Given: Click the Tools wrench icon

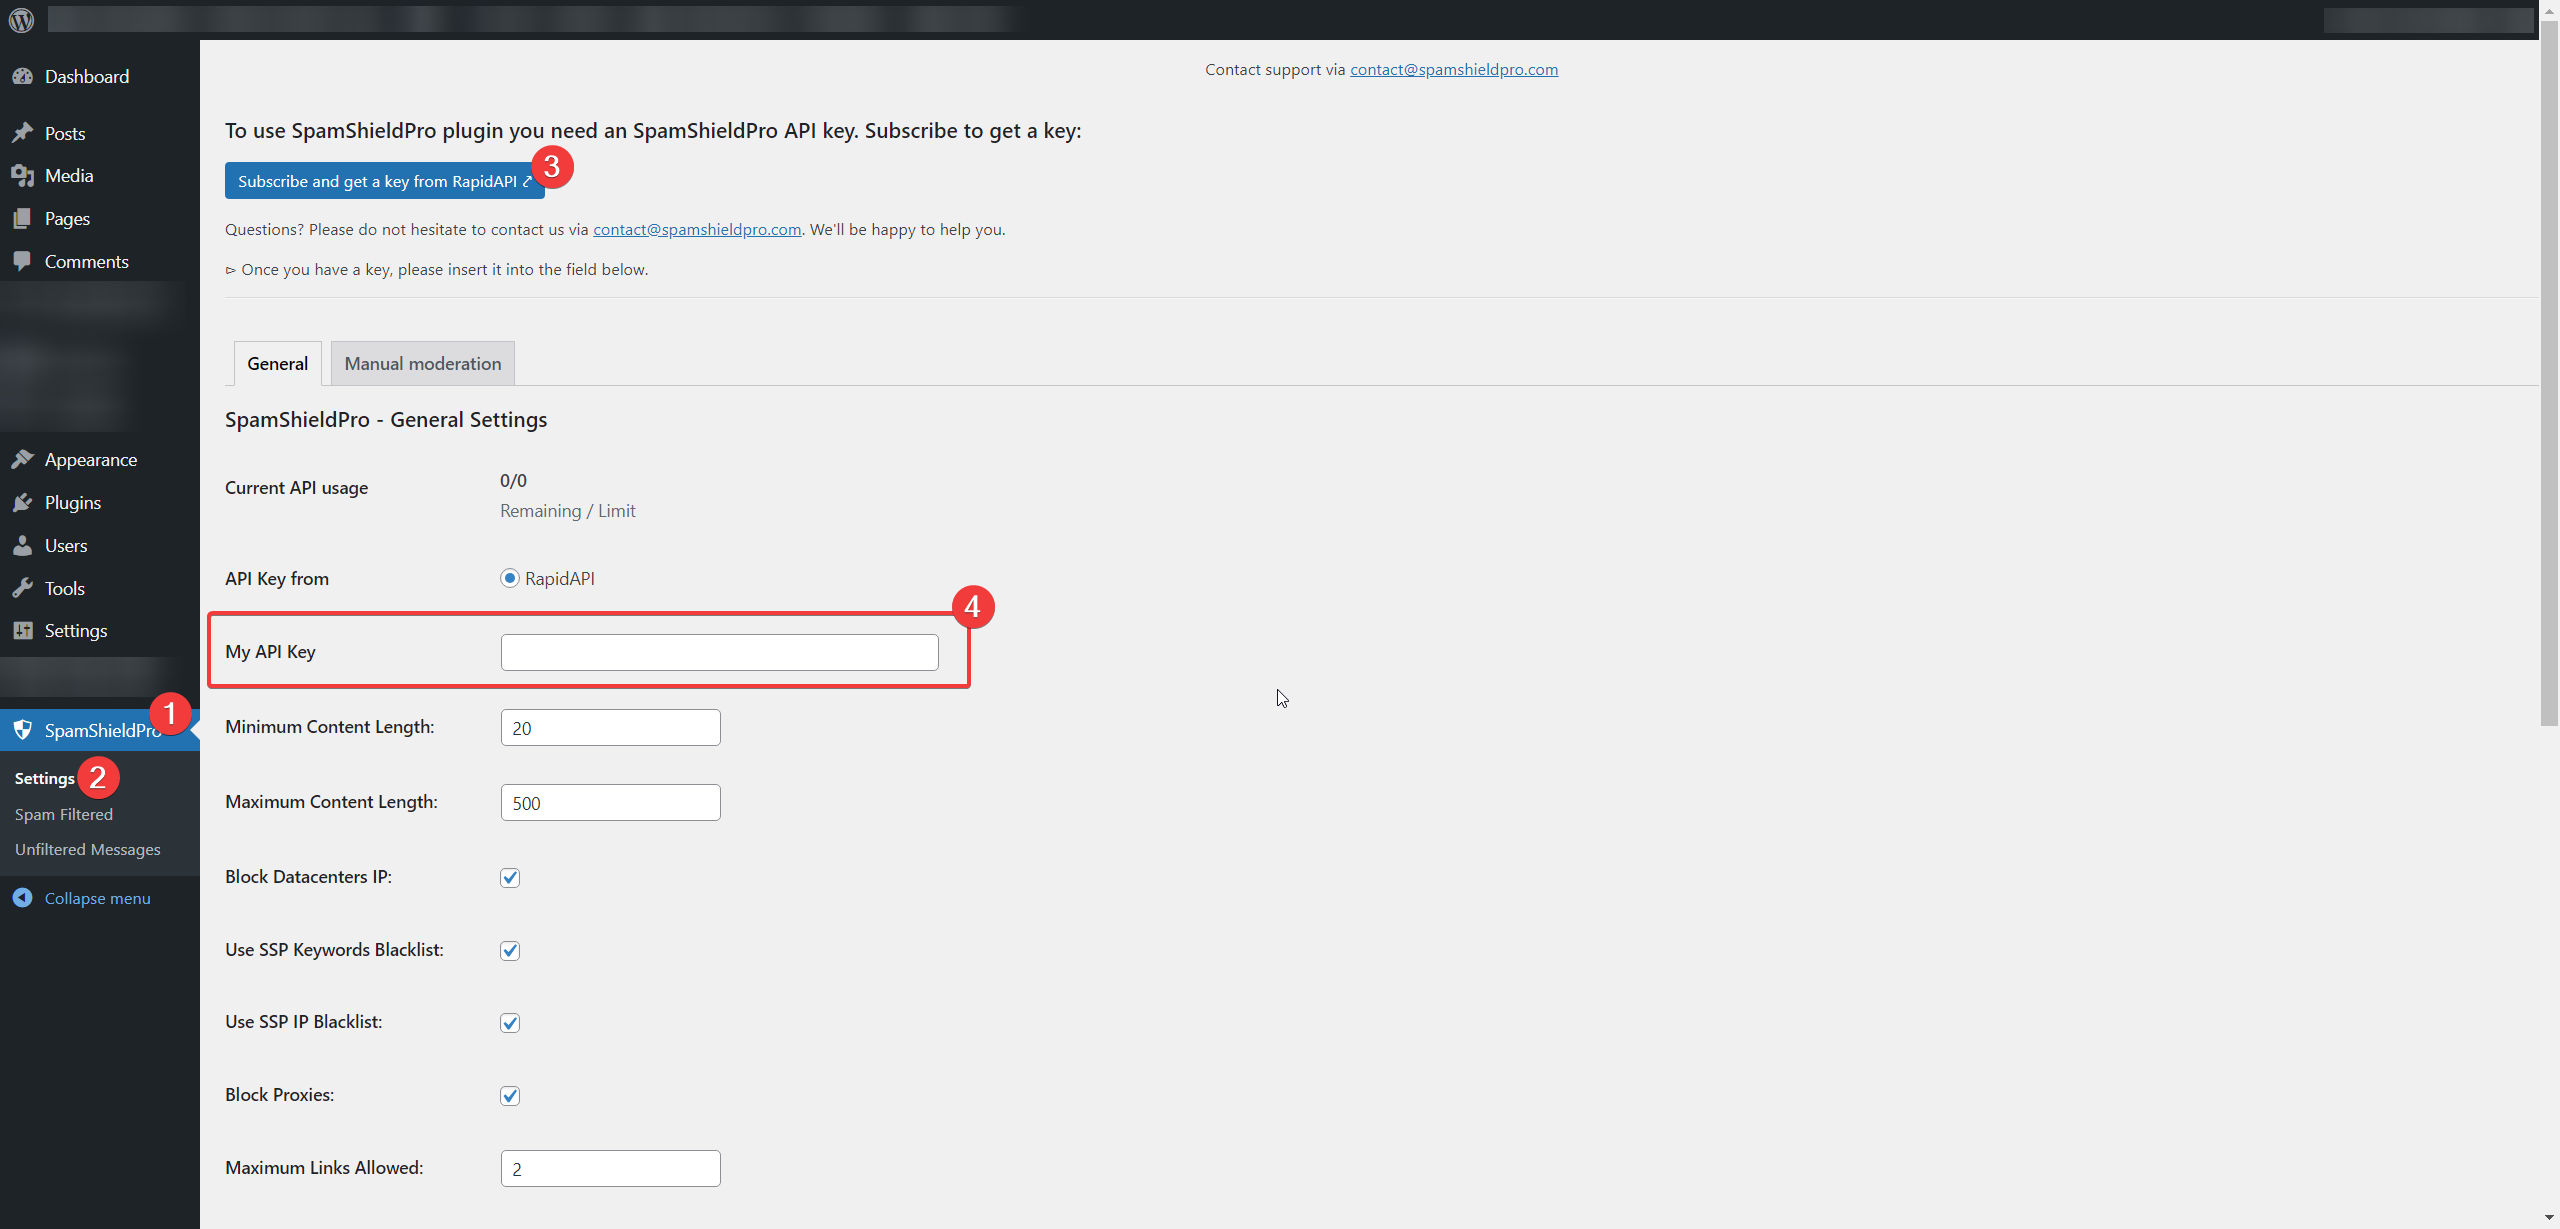Looking at the screenshot, I should (x=22, y=589).
